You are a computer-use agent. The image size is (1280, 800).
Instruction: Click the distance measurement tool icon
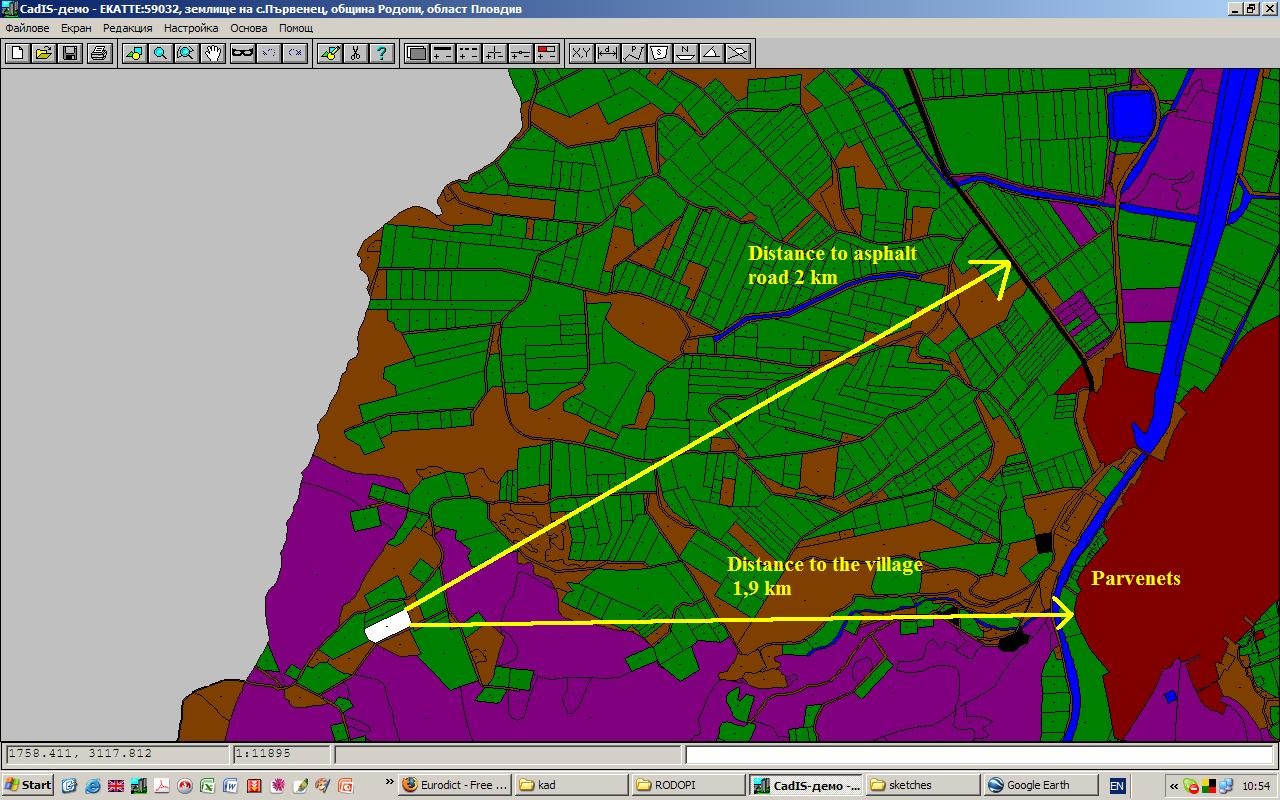tap(607, 53)
